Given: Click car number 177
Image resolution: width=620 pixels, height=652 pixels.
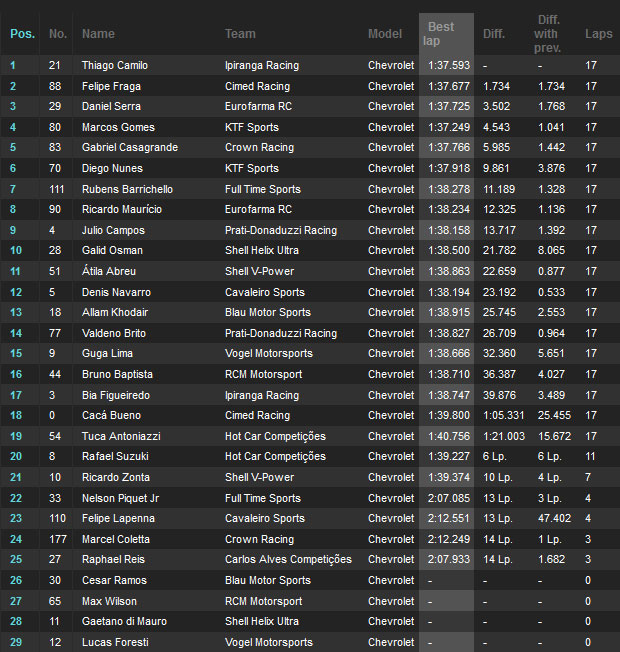Looking at the screenshot, I should [x=58, y=539].
